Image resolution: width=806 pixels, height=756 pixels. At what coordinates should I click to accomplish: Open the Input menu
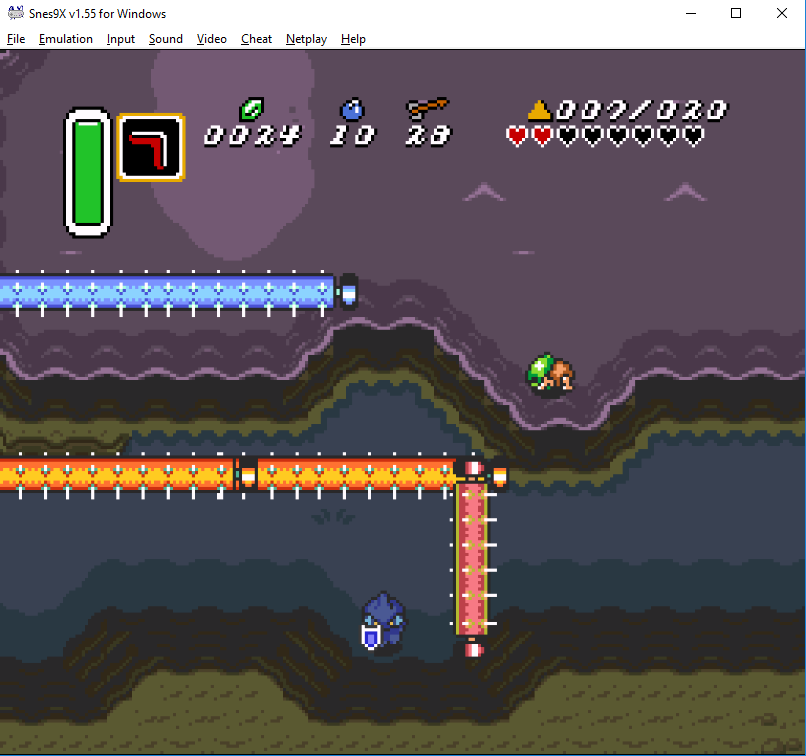(x=121, y=39)
